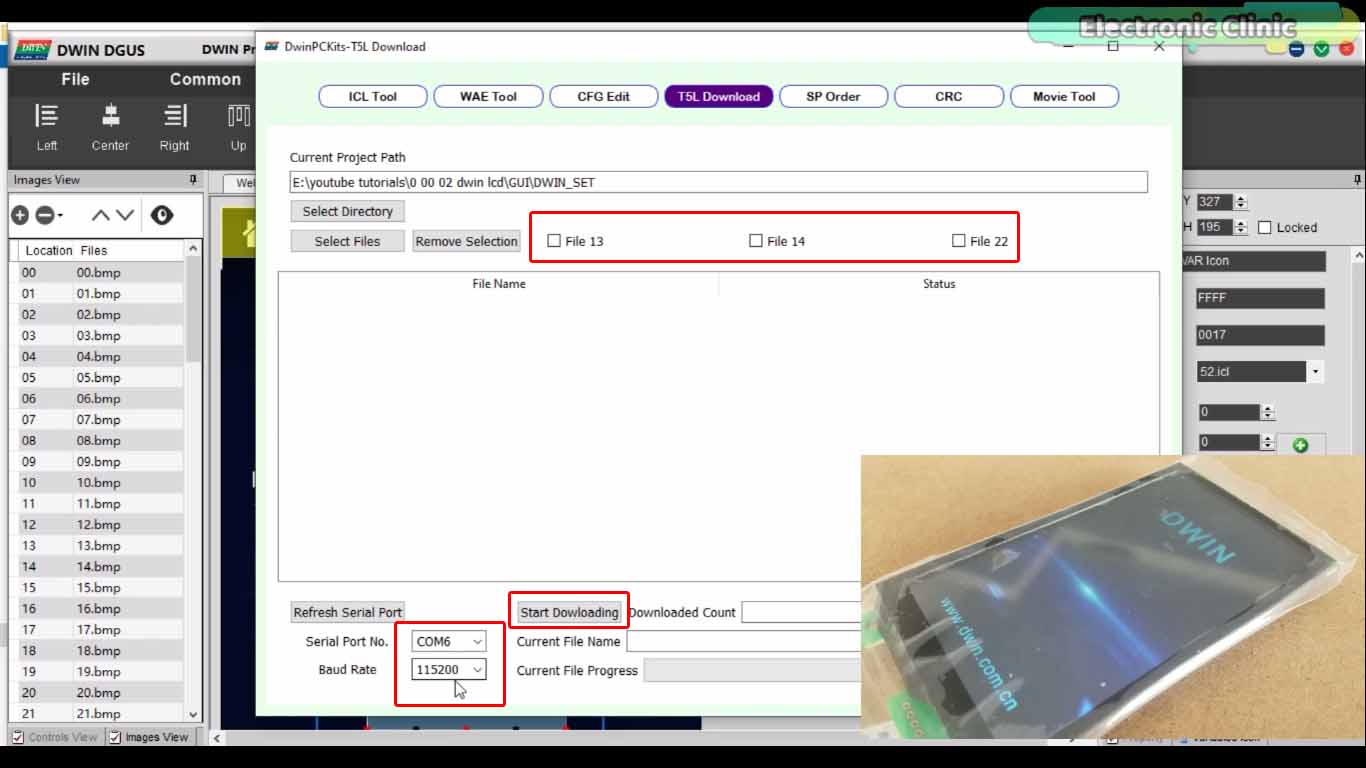This screenshot has height=768, width=1366.
Task: Expand the 52.icl dropdown
Action: click(x=1315, y=371)
